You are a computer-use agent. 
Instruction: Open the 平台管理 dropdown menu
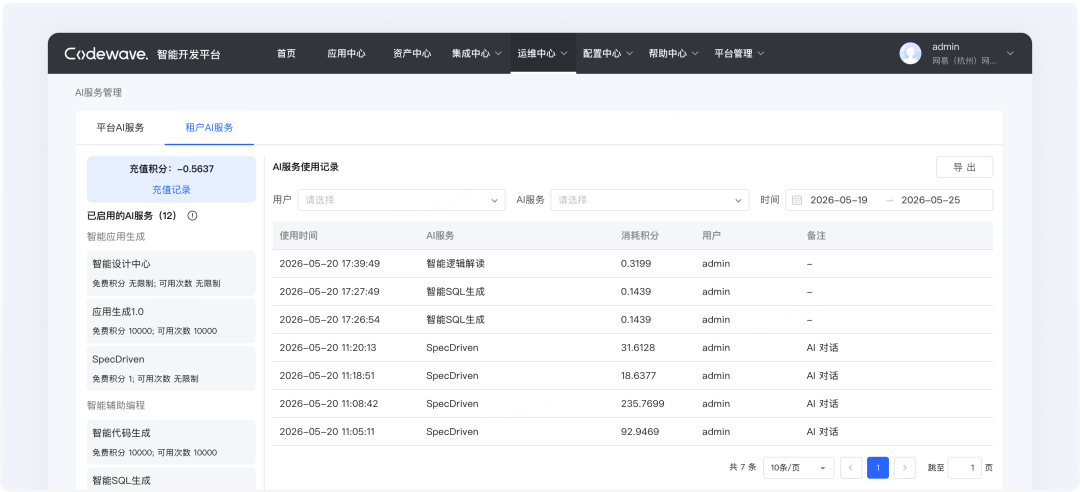pyautogui.click(x=739, y=54)
